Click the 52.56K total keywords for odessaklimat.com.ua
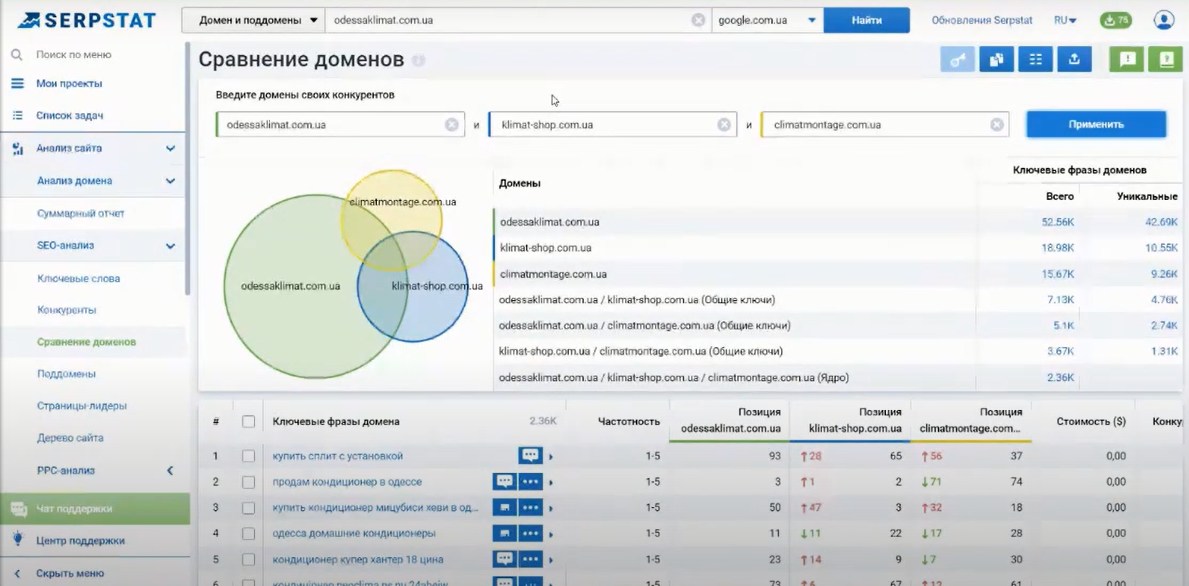Image resolution: width=1189 pixels, height=586 pixels. point(1058,222)
